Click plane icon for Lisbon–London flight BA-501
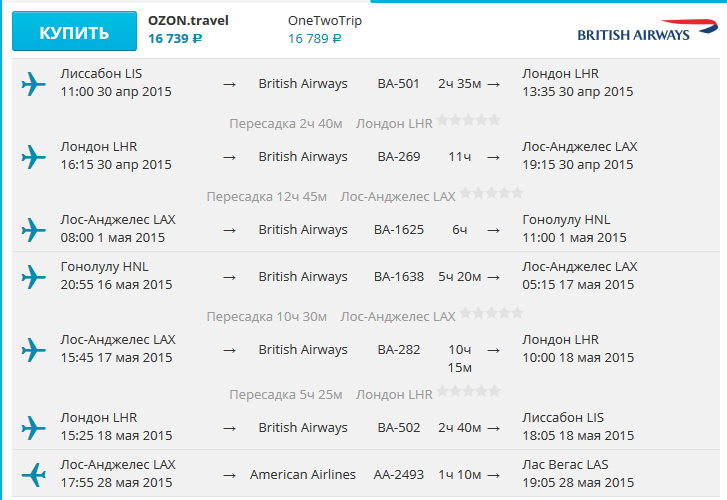Image resolution: width=727 pixels, height=500 pixels. pyautogui.click(x=34, y=84)
